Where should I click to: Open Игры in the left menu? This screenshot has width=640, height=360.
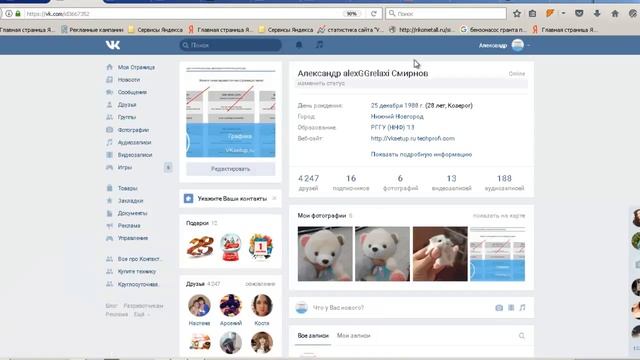coord(124,167)
